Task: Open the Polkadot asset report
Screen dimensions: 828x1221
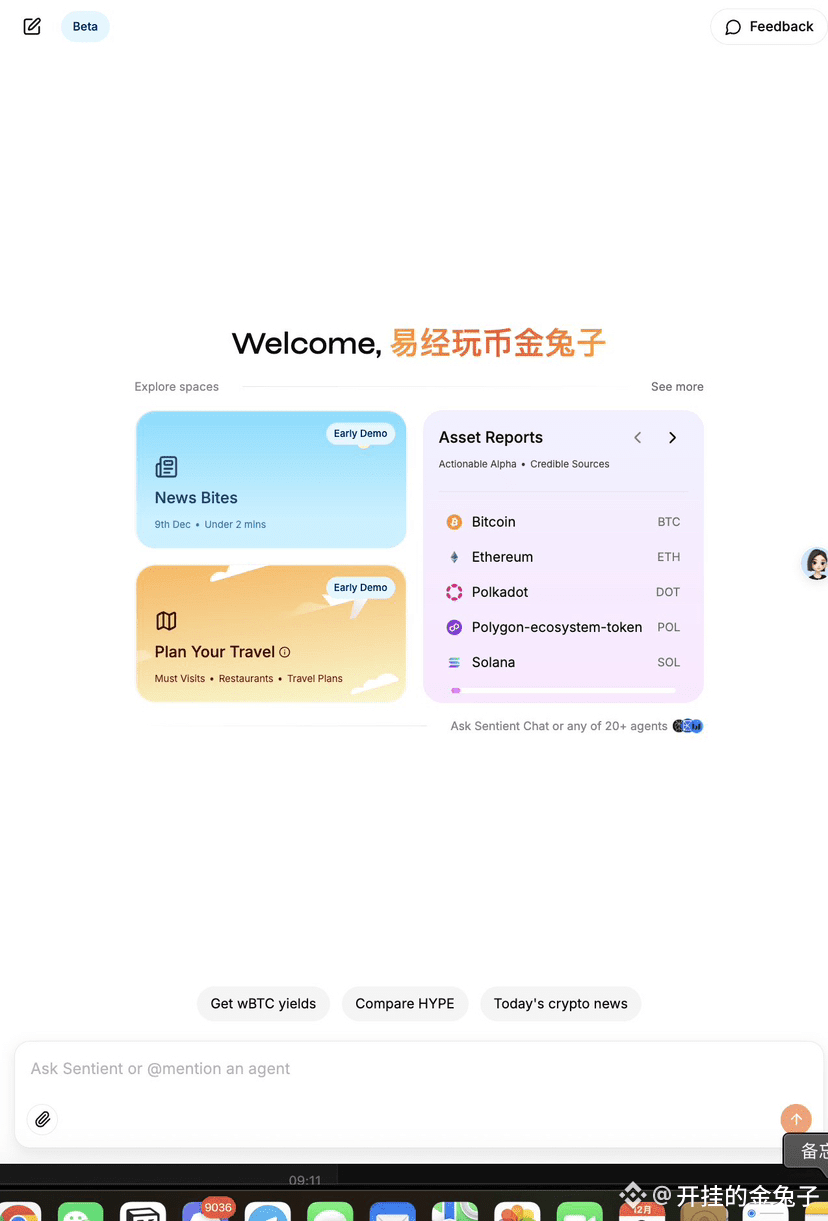Action: coord(563,592)
